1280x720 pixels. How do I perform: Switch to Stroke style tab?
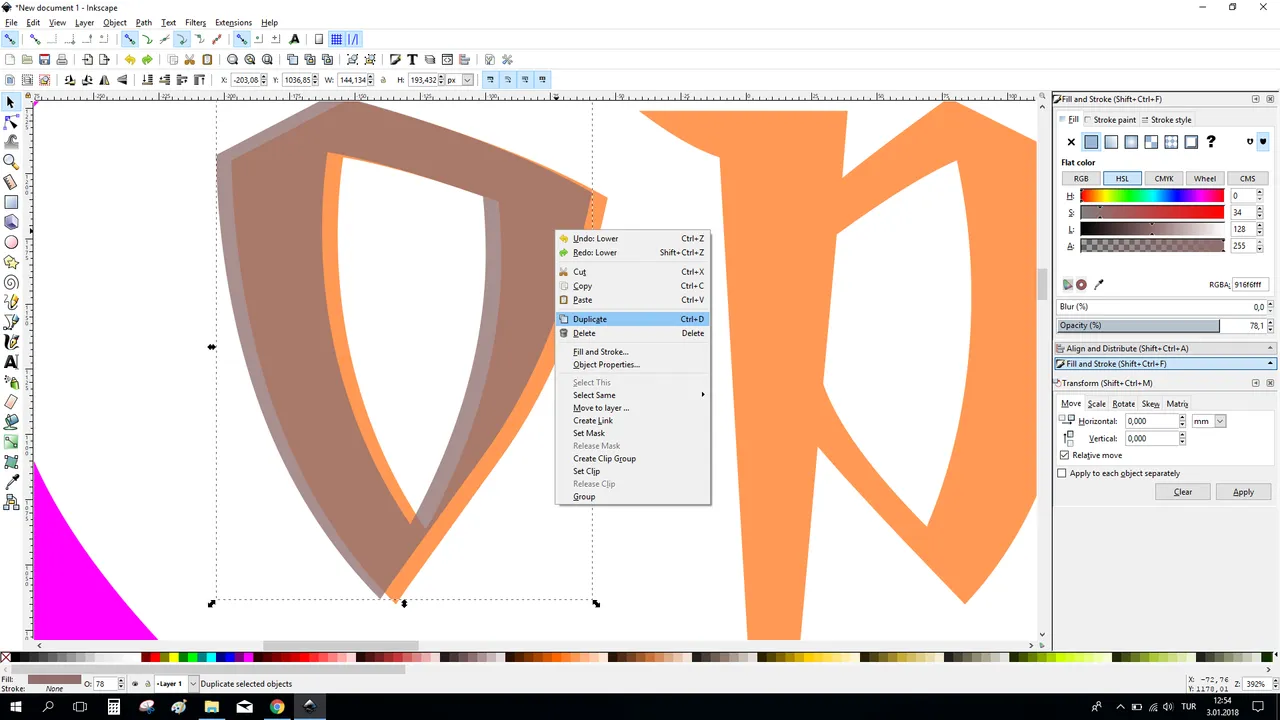click(1166, 120)
